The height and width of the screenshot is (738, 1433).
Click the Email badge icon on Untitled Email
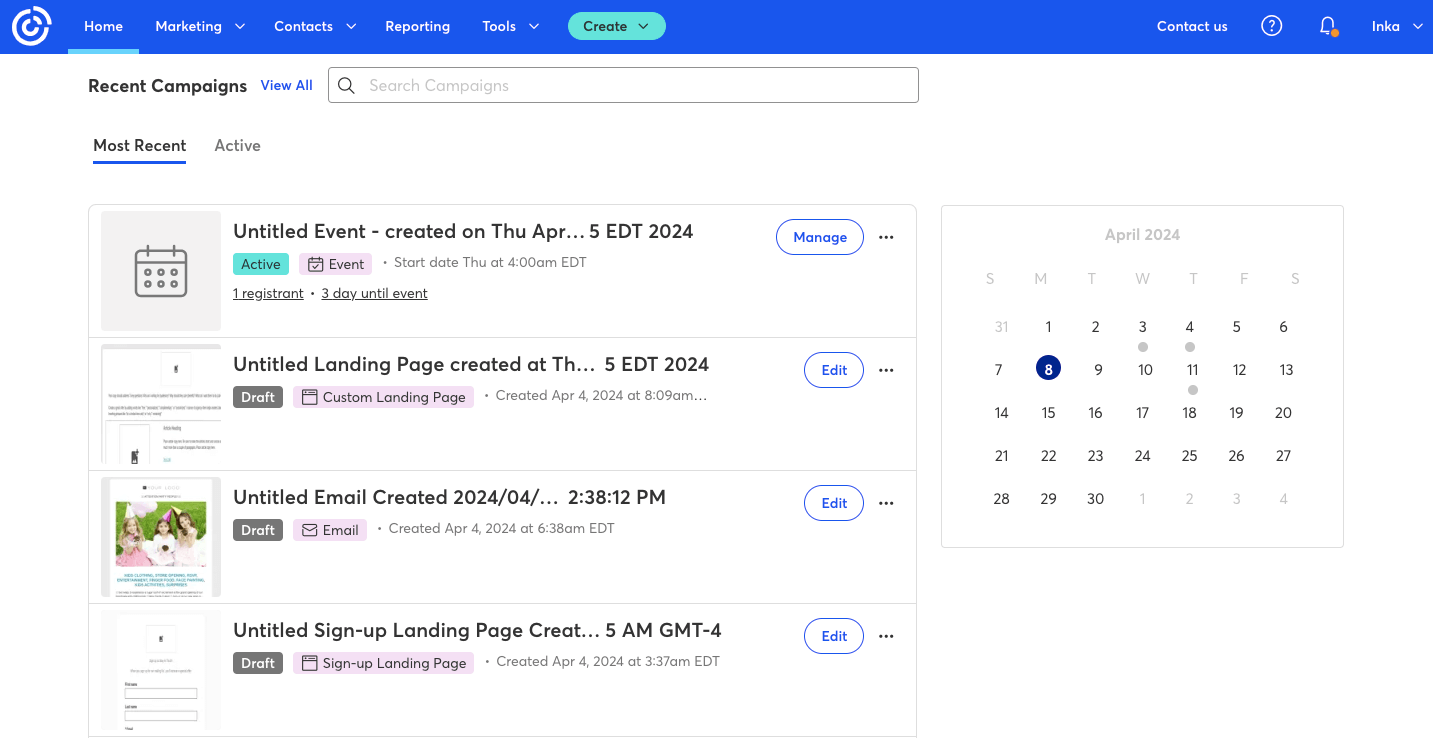pos(309,529)
